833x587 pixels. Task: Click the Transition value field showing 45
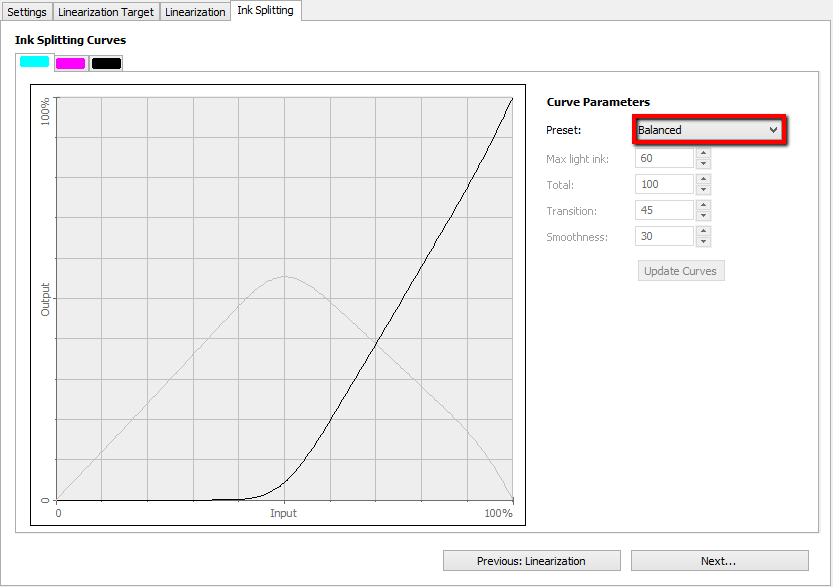click(x=665, y=210)
